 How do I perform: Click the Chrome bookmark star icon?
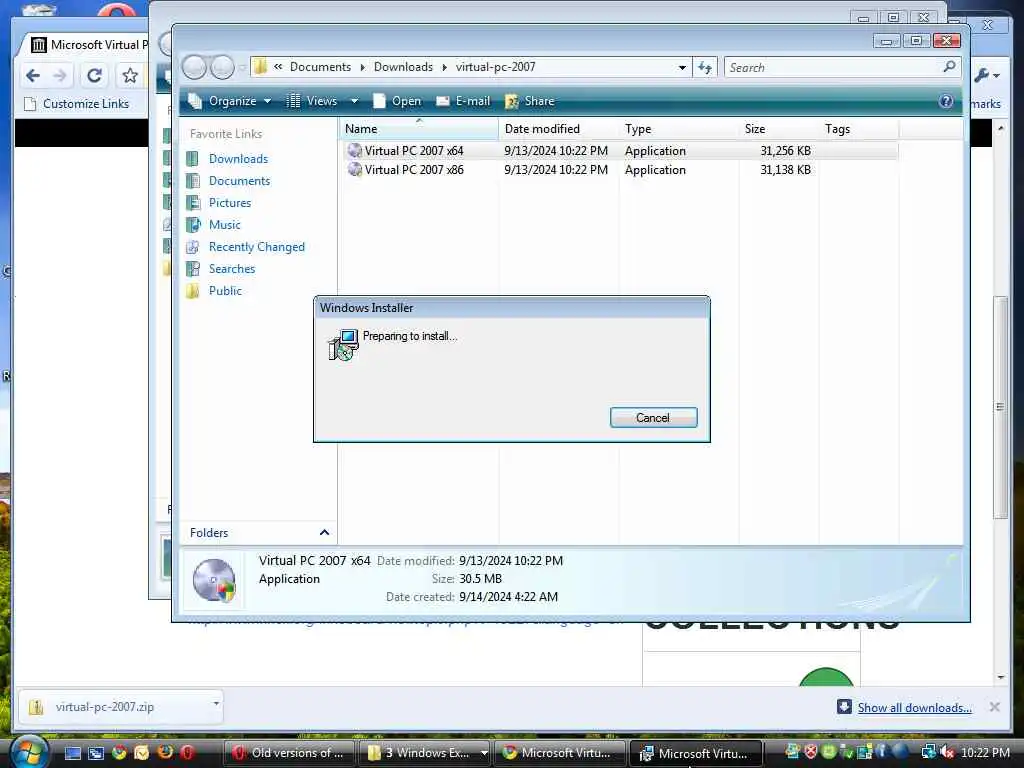130,76
